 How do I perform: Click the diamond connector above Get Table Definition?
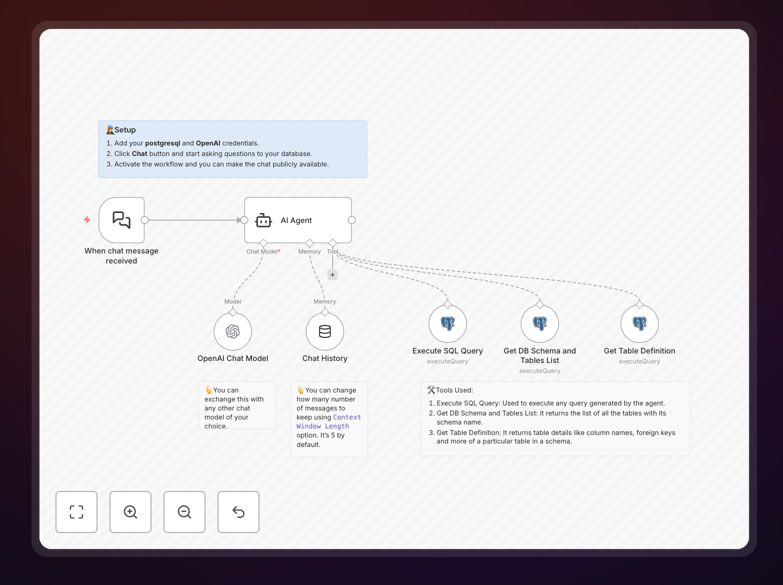pos(639,305)
